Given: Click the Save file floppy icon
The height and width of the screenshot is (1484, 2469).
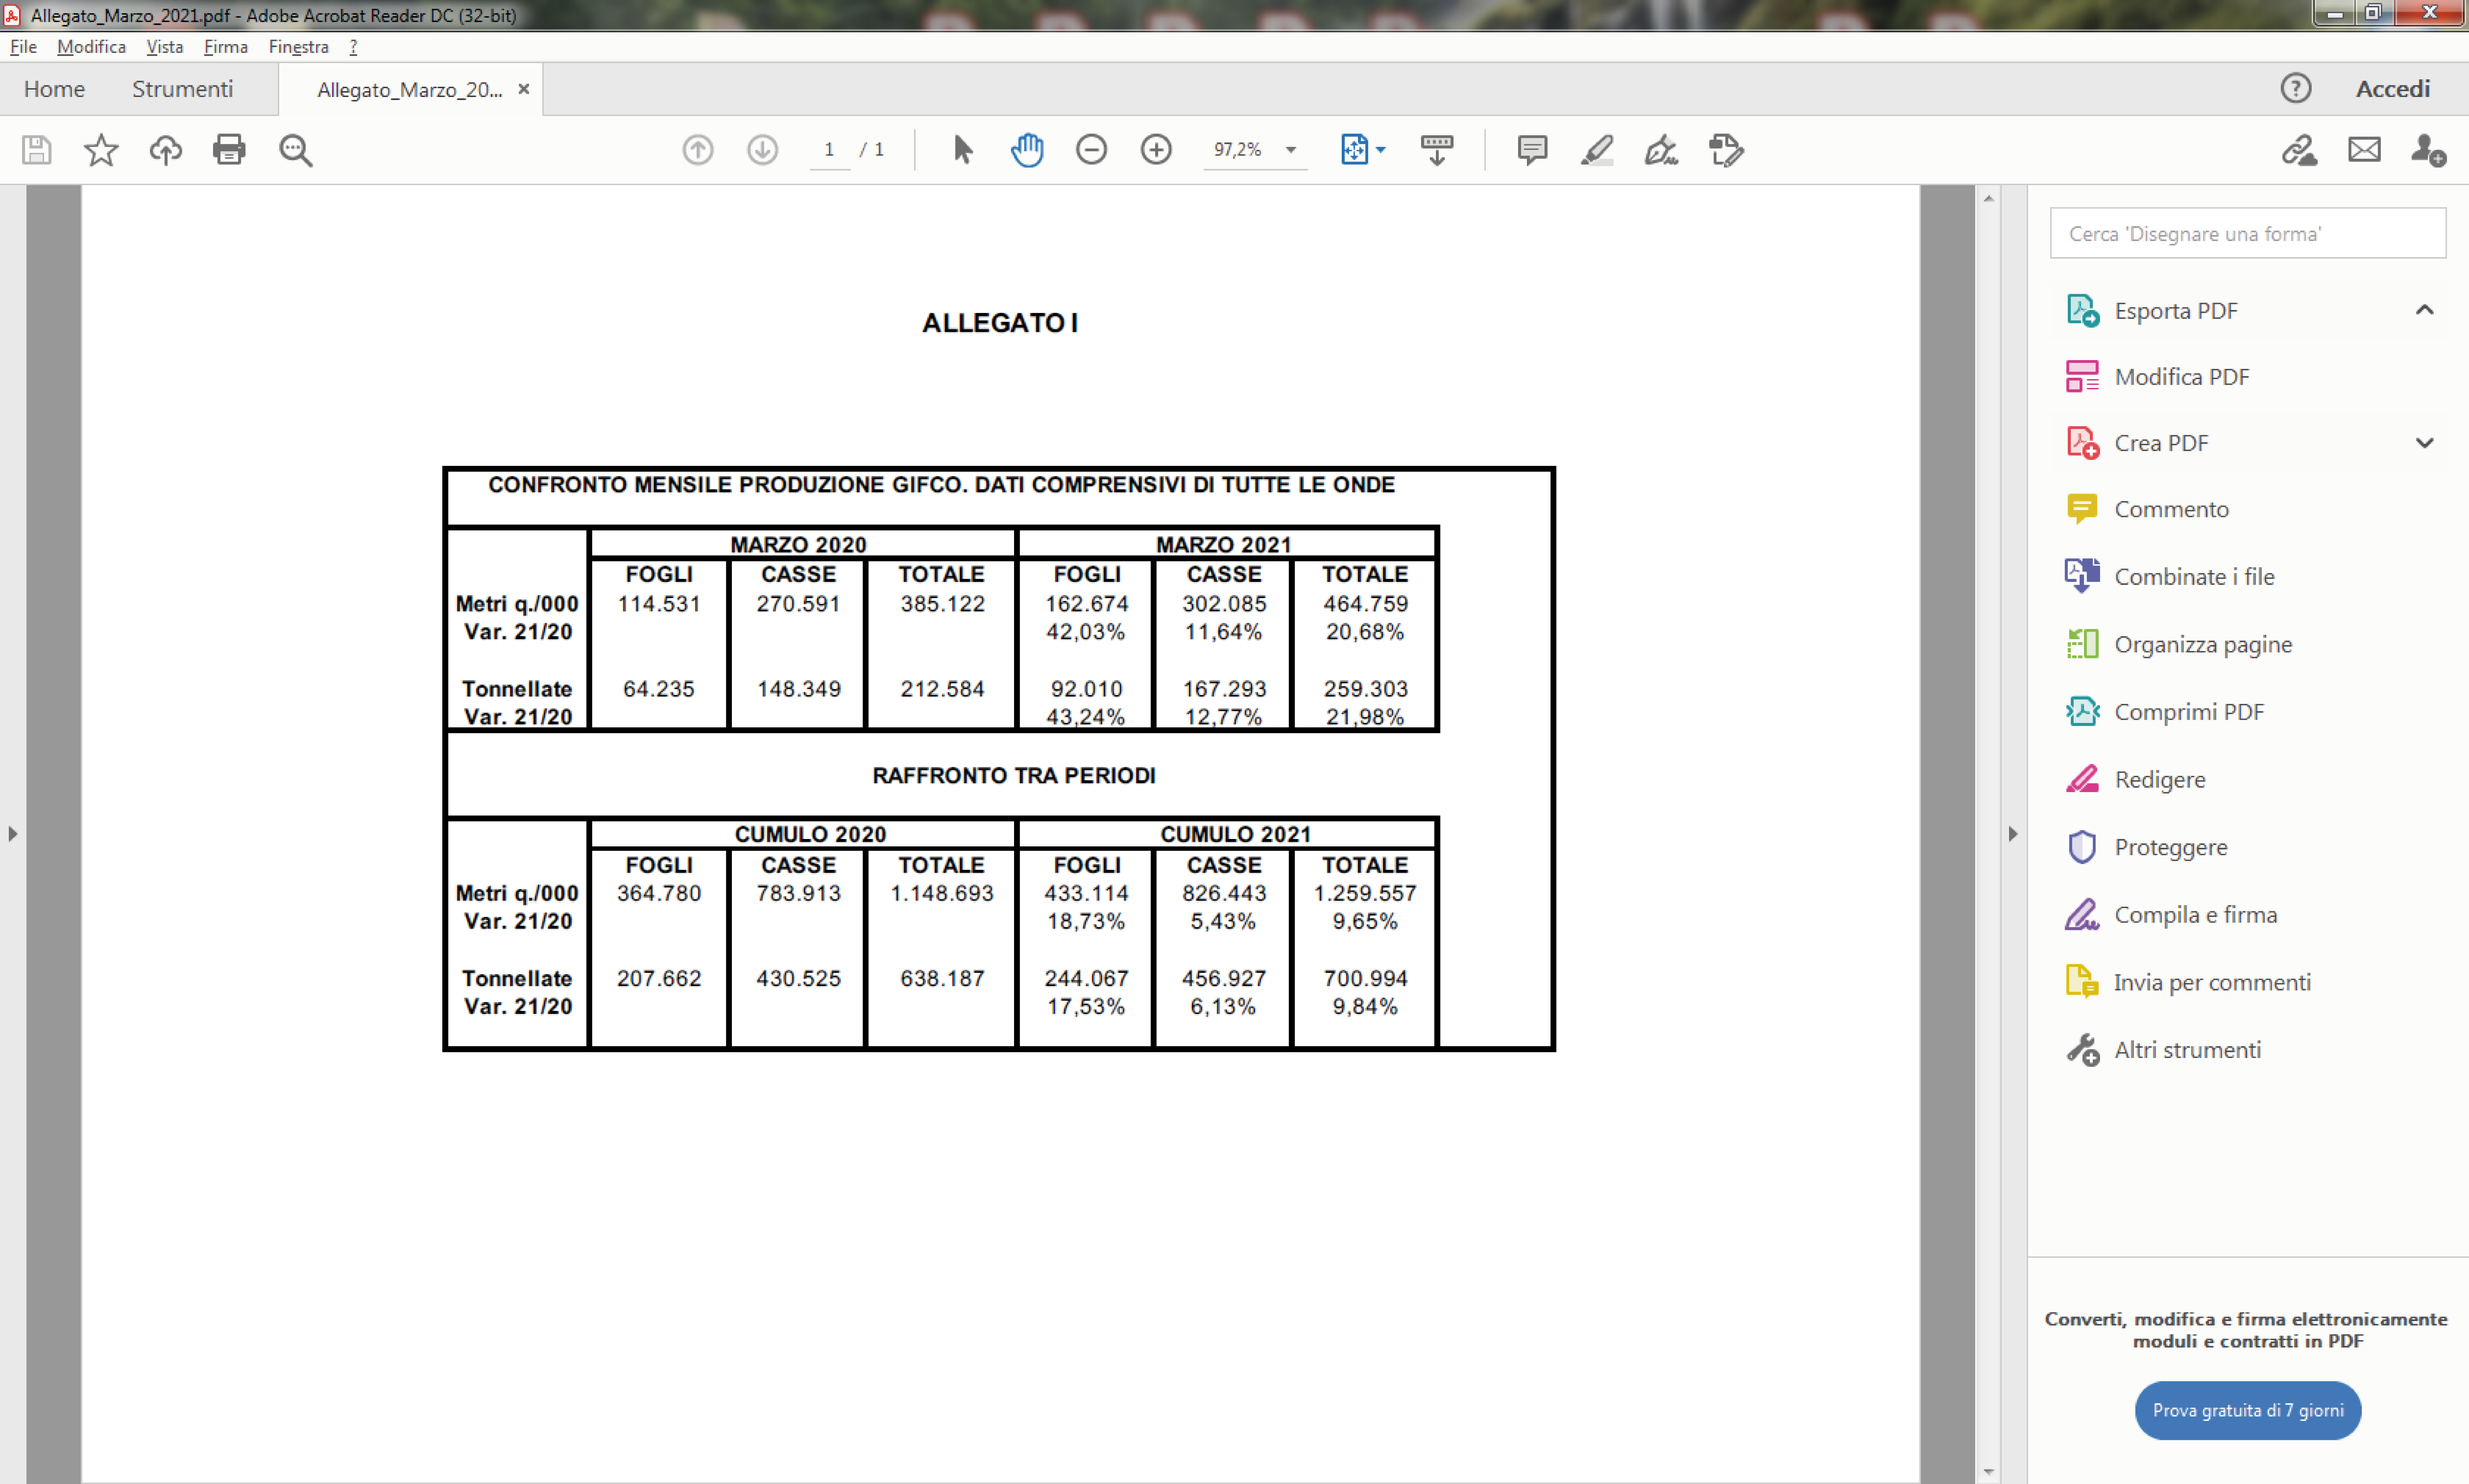Looking at the screenshot, I should click(x=37, y=150).
